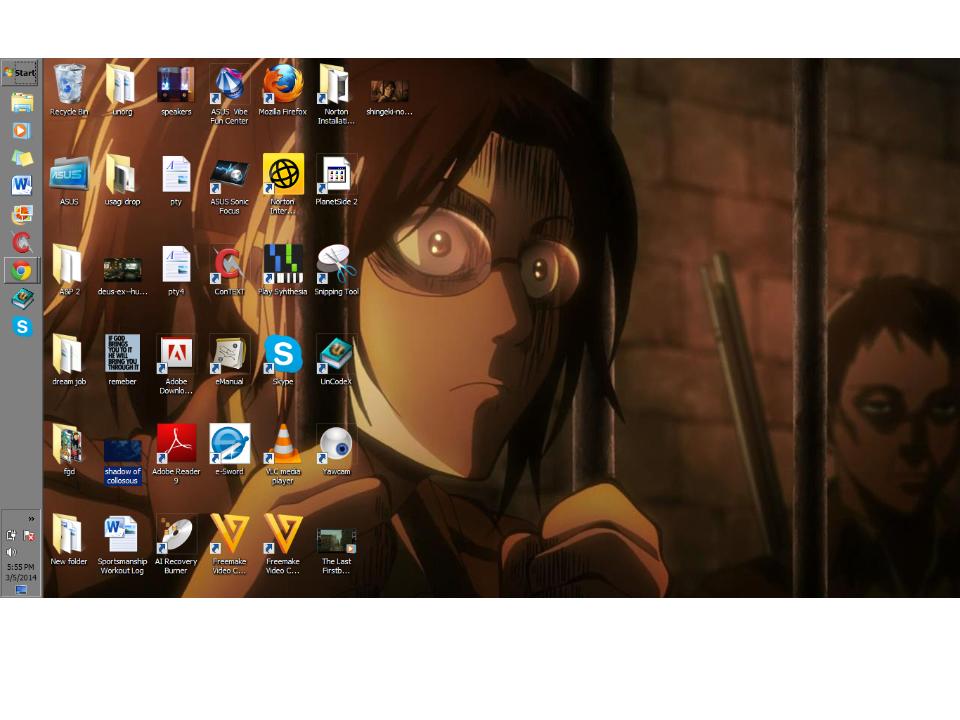Open the power status tray icon

click(x=12, y=535)
